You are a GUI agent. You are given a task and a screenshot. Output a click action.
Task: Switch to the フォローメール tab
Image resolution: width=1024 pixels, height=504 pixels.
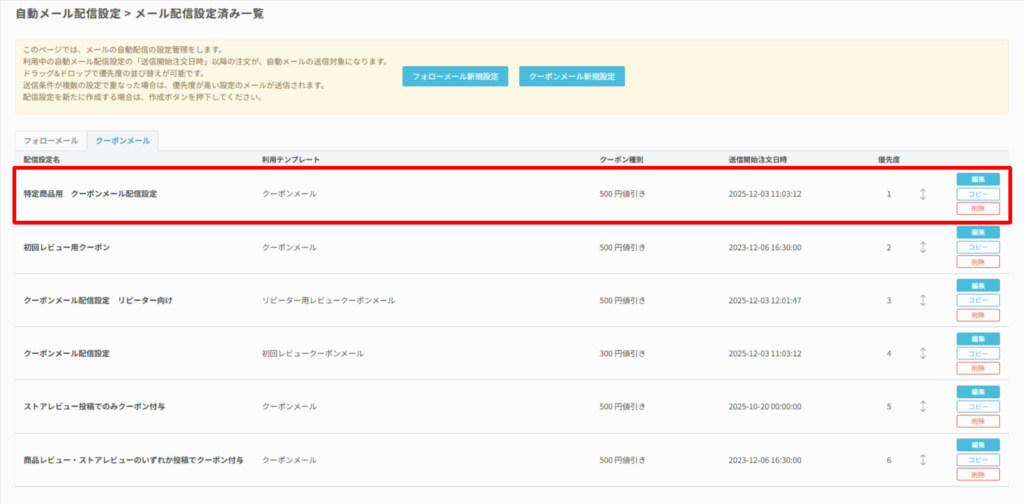[x=51, y=141]
